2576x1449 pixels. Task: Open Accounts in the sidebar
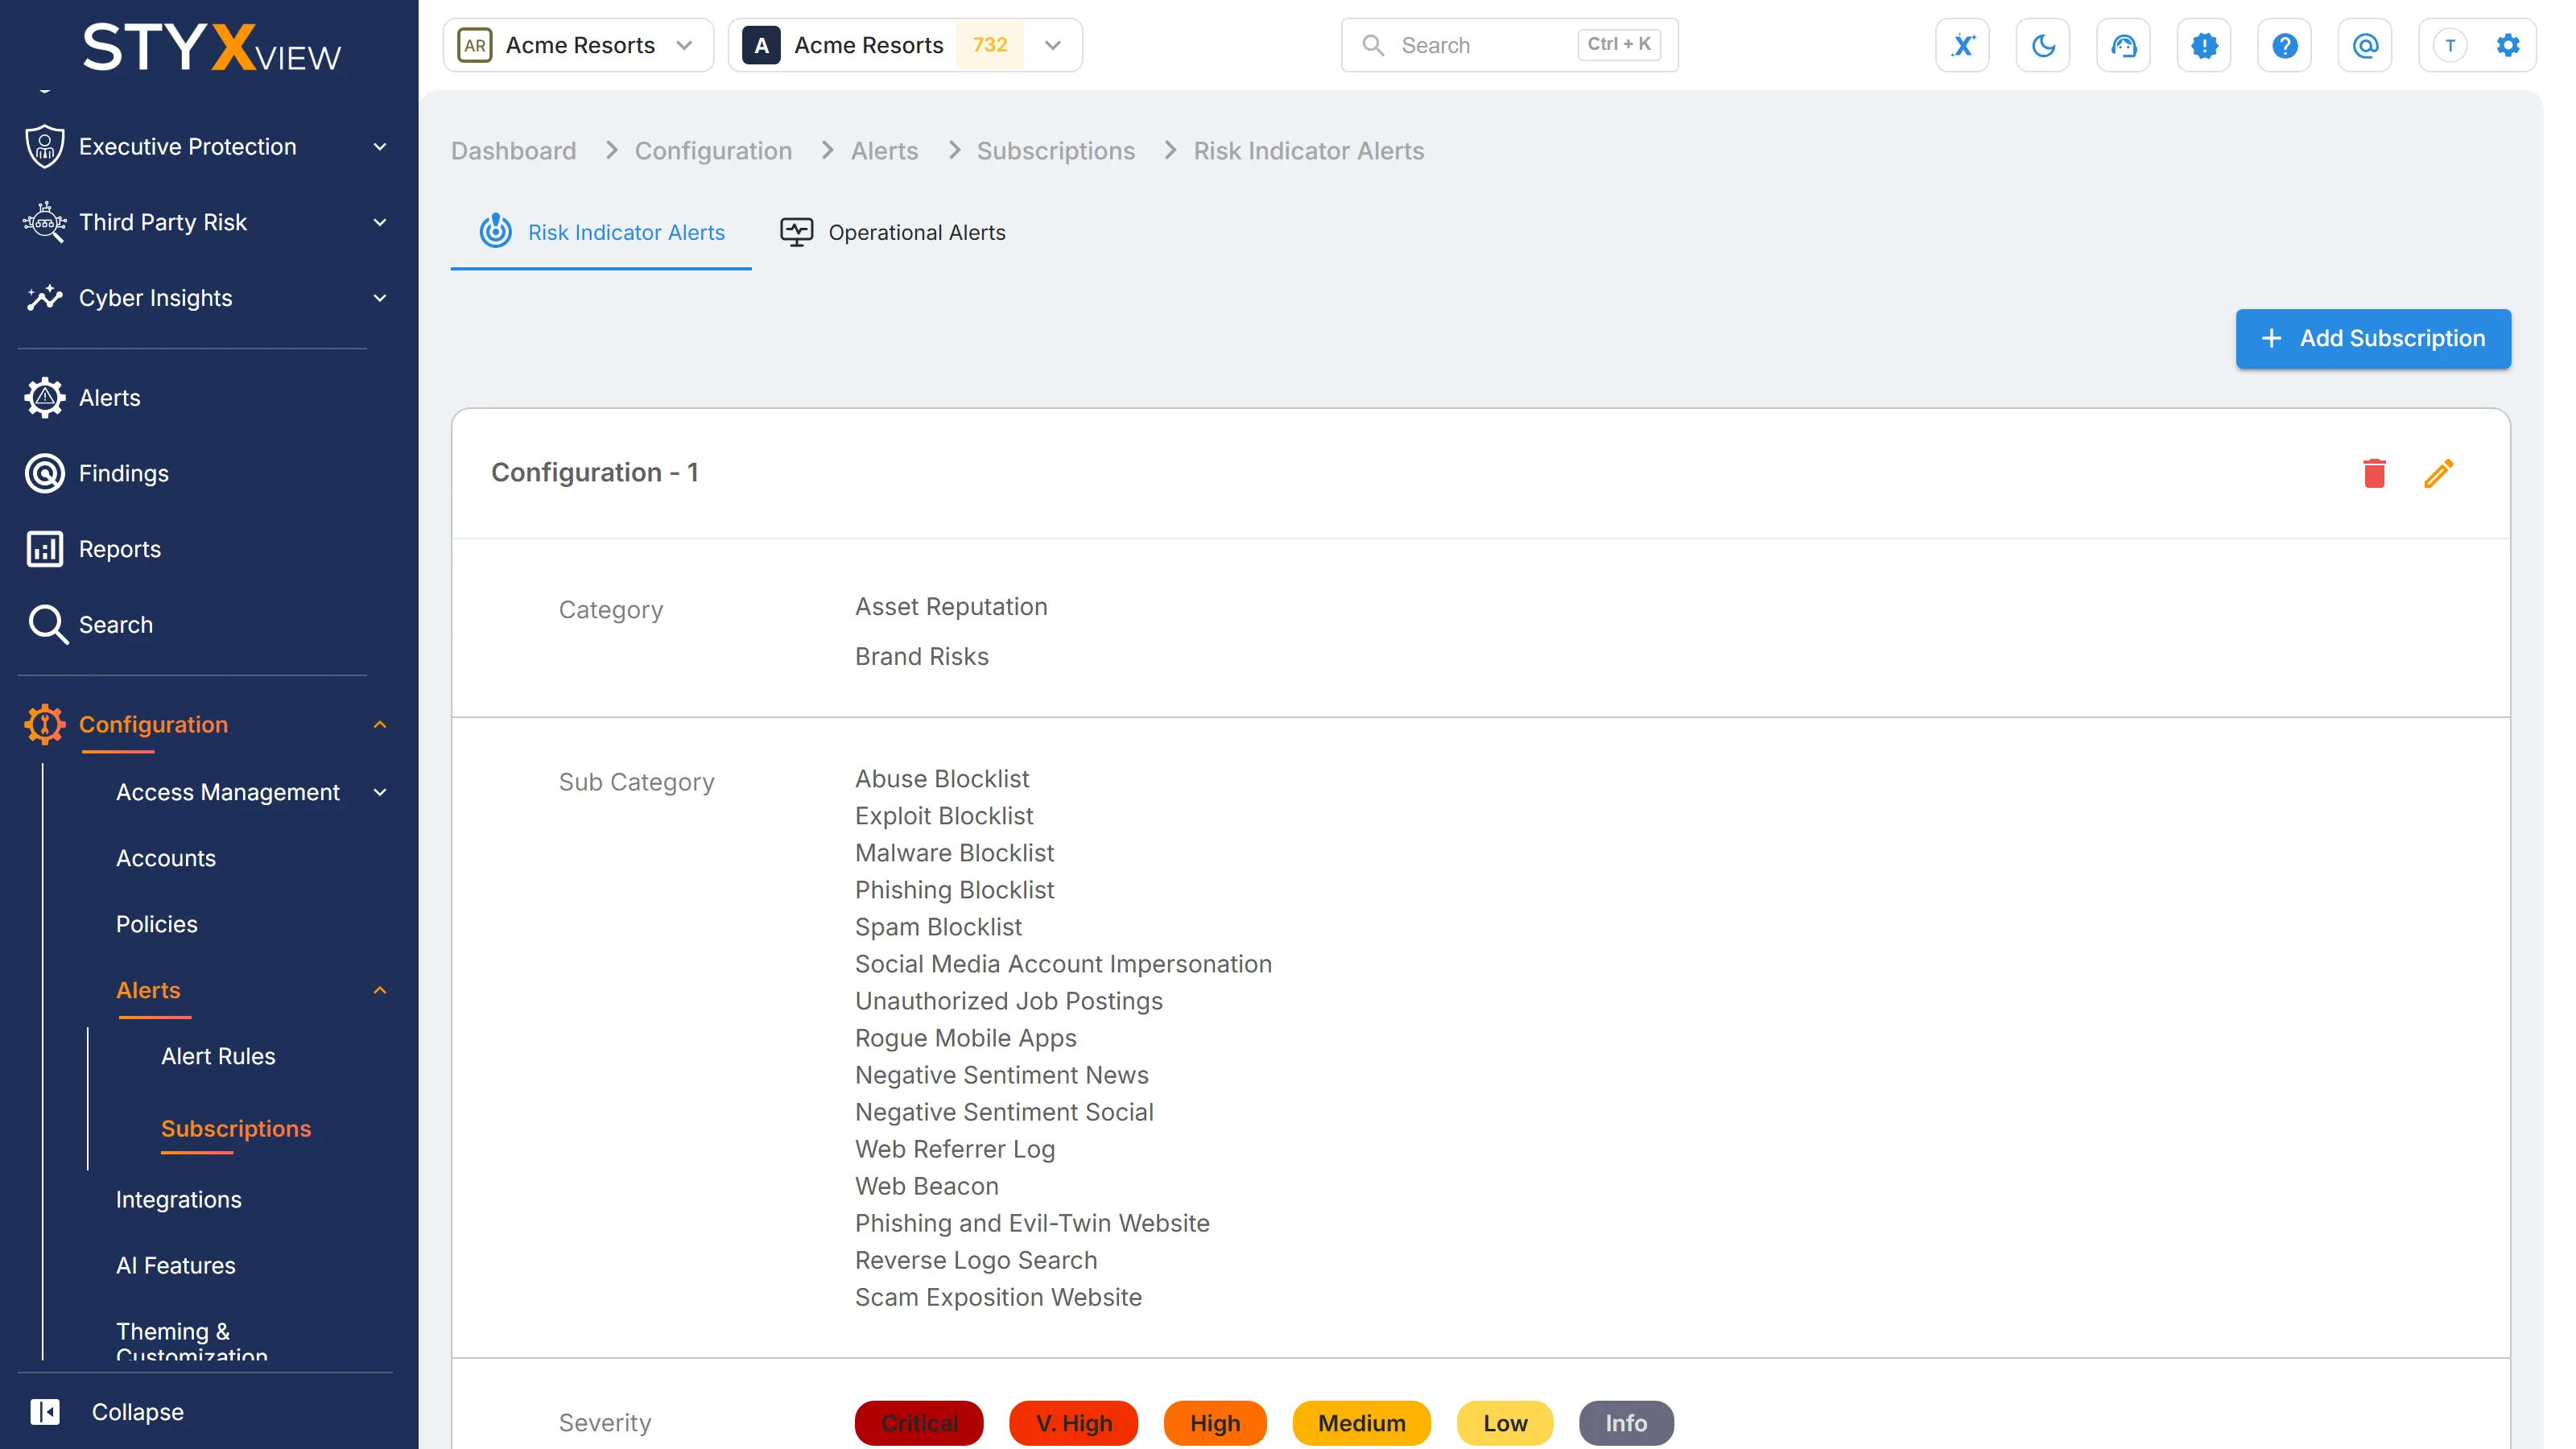(x=166, y=858)
